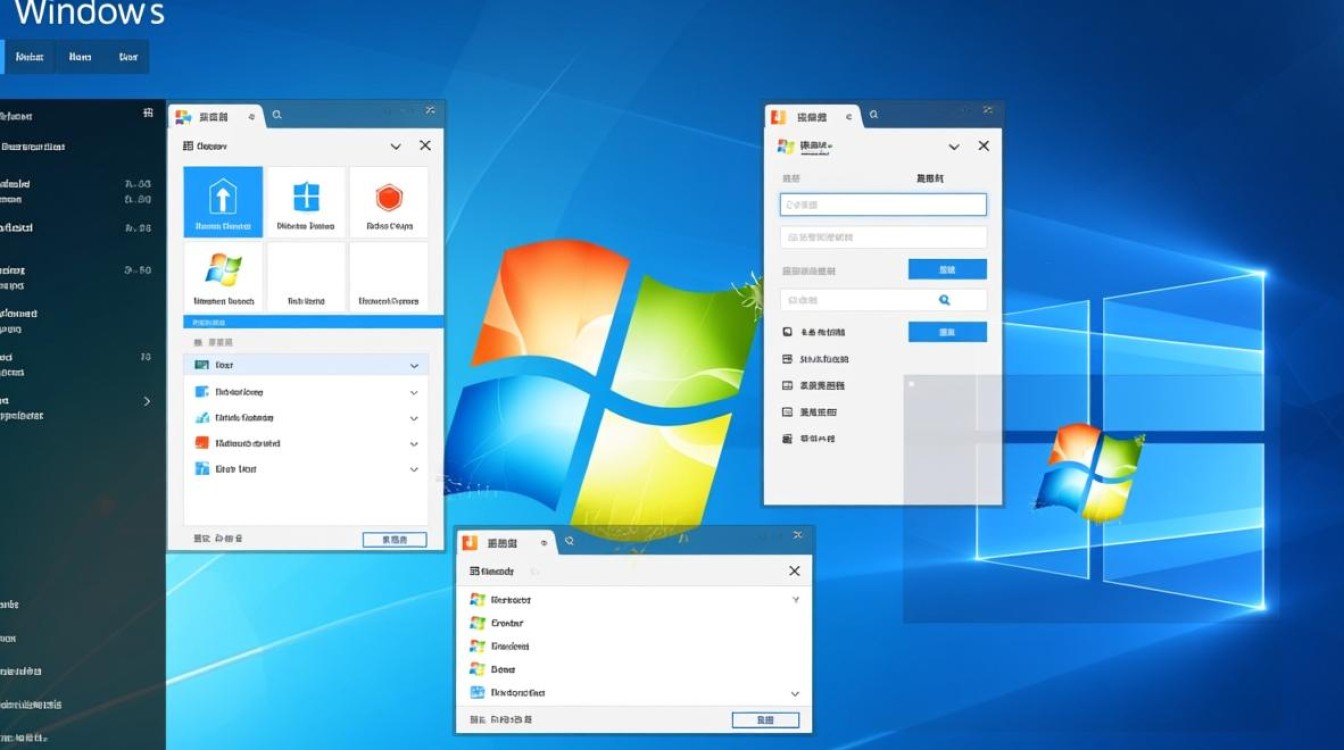Image resolution: width=1344 pixels, height=750 pixels.
Task: Select the Windows logo tile in the tool grid
Action: click(221, 275)
